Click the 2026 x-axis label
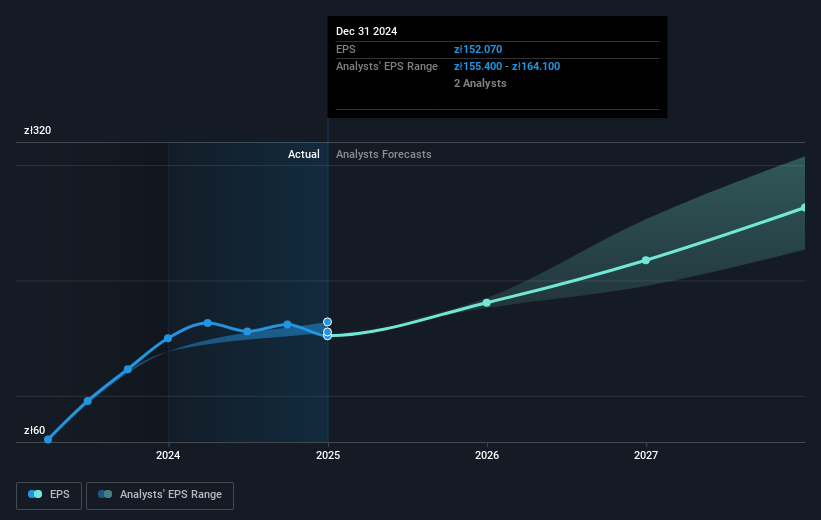This screenshot has width=821, height=520. [487, 455]
